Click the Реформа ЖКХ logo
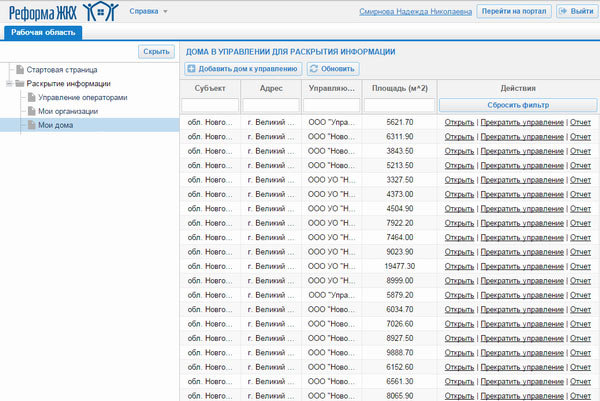This screenshot has height=401, width=600. tap(60, 12)
